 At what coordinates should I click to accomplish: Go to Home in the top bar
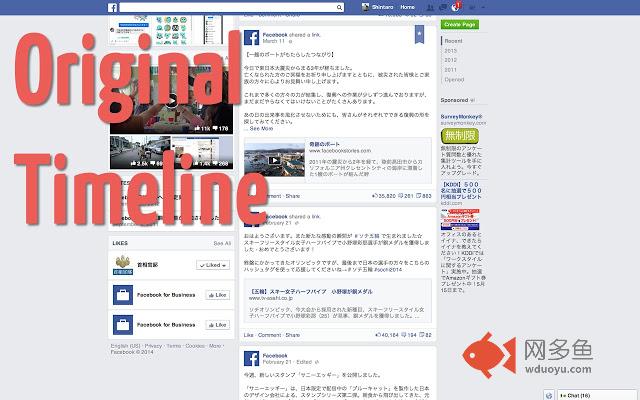click(407, 7)
